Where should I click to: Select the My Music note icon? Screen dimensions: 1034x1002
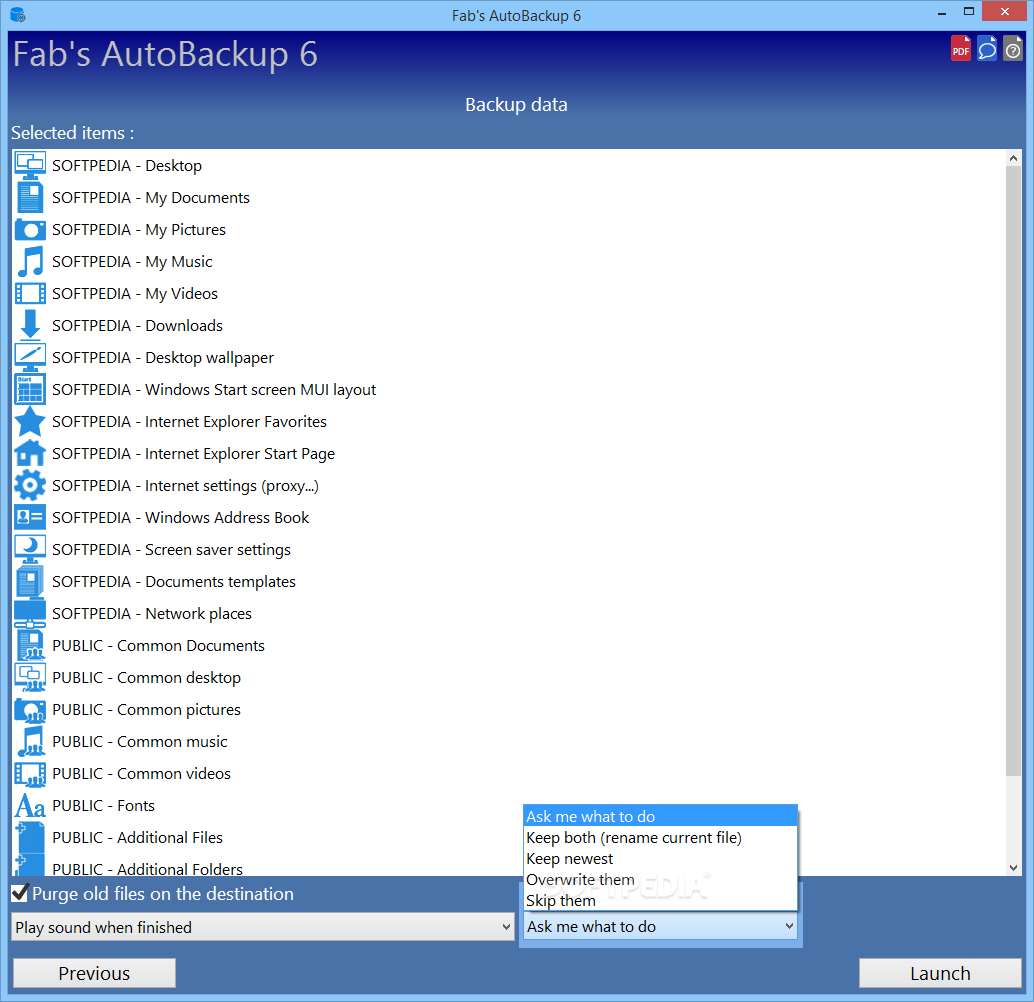coord(30,261)
